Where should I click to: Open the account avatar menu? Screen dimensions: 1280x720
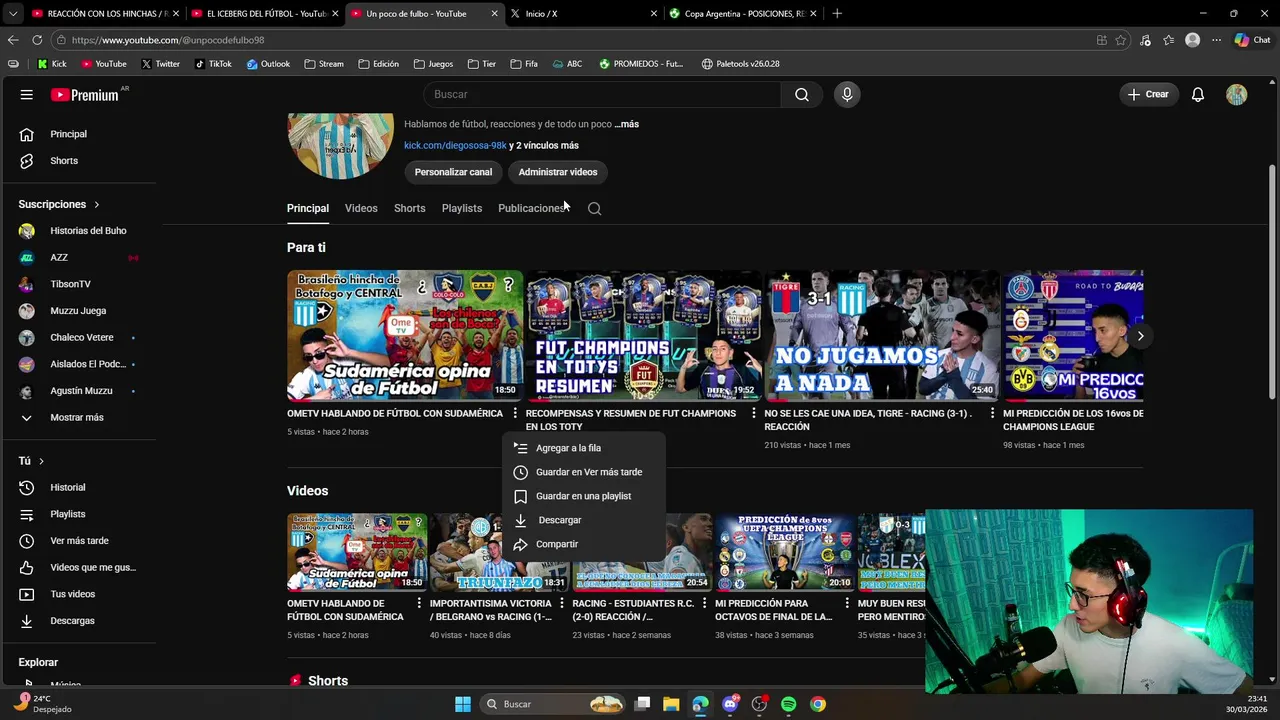point(1237,94)
